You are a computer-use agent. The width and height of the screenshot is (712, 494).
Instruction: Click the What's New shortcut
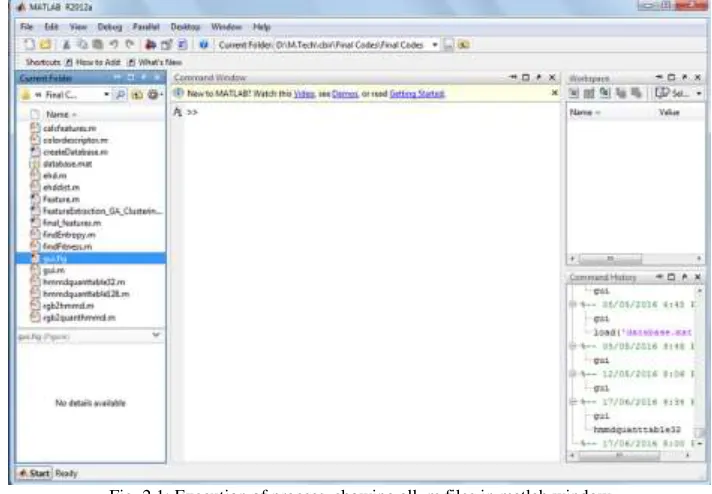pyautogui.click(x=155, y=62)
